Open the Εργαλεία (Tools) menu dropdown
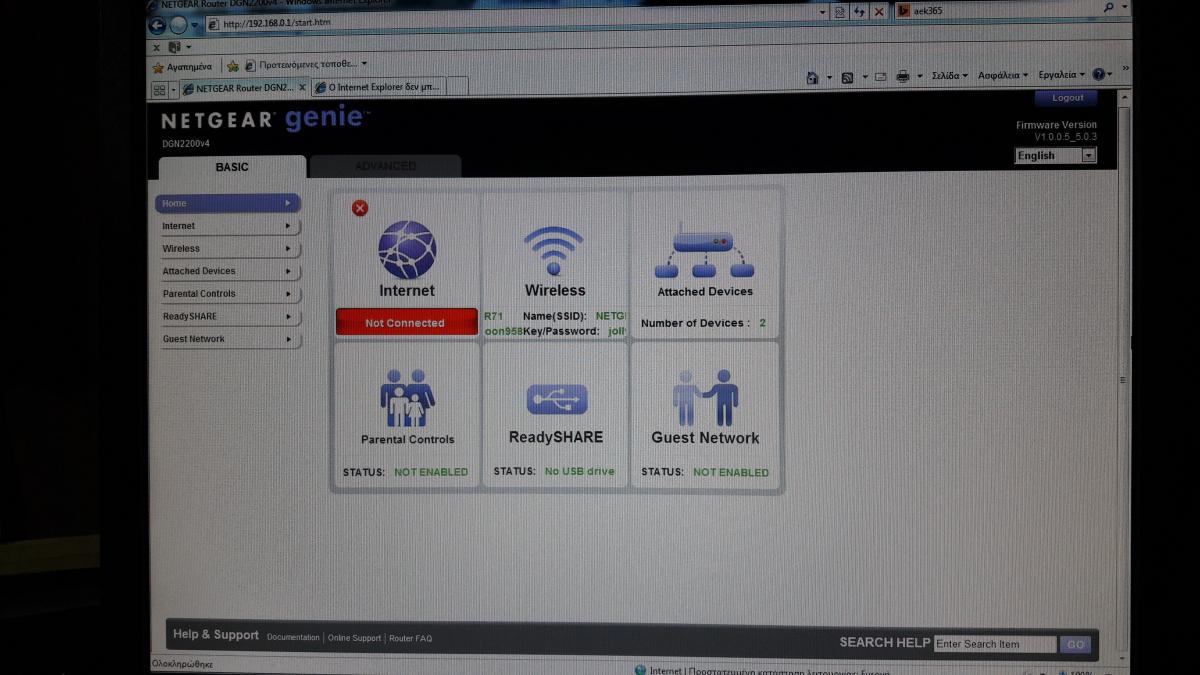The width and height of the screenshot is (1200, 675). pos(1061,75)
